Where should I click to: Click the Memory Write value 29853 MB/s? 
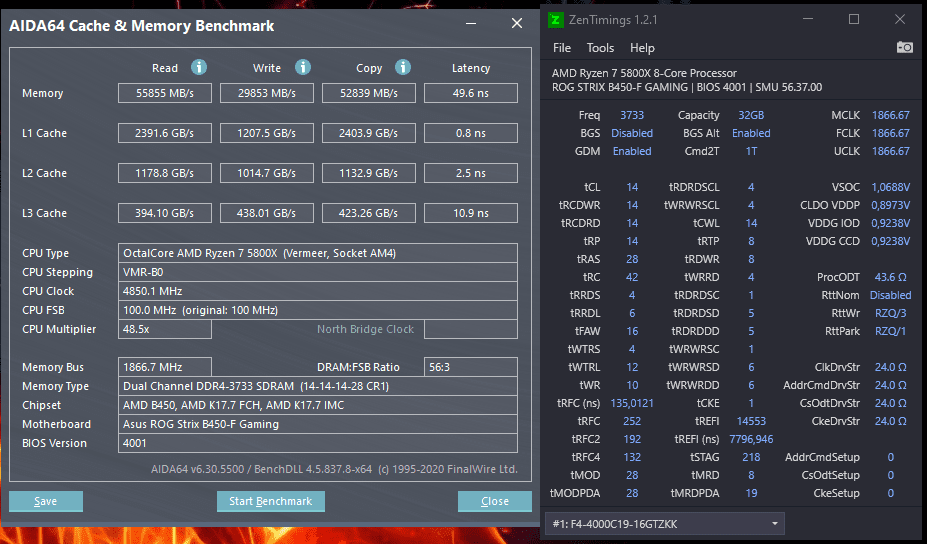click(267, 93)
